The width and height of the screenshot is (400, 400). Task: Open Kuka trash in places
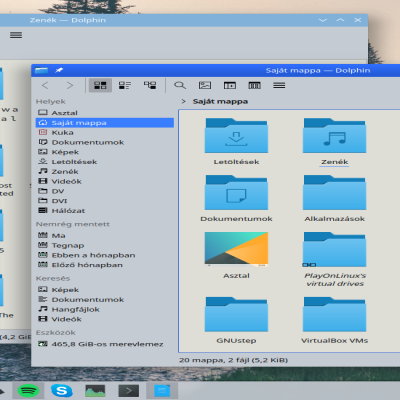(x=105, y=132)
